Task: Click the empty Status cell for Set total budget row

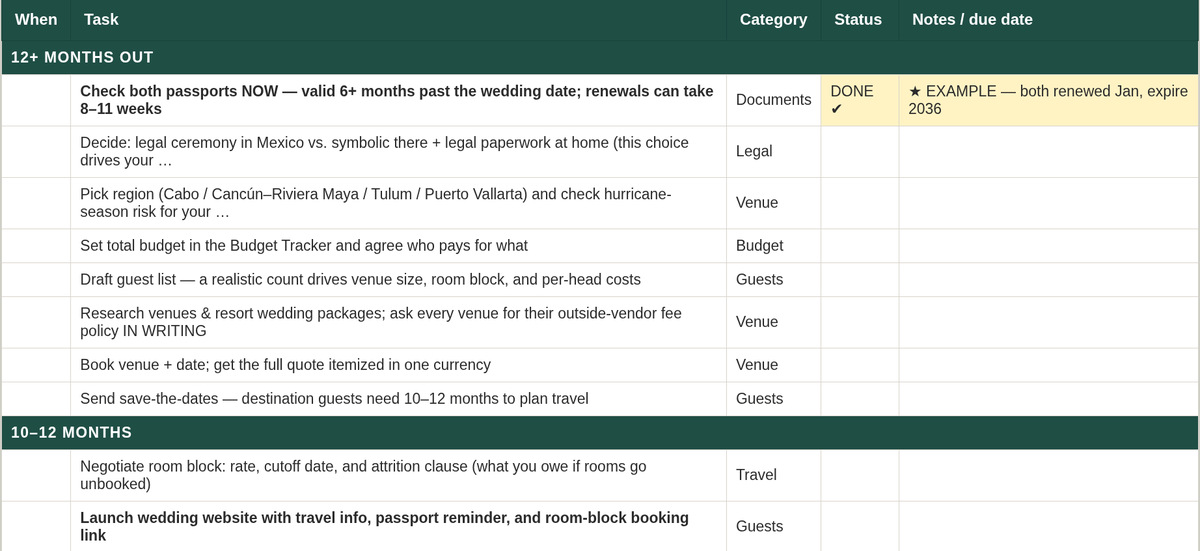Action: point(860,246)
